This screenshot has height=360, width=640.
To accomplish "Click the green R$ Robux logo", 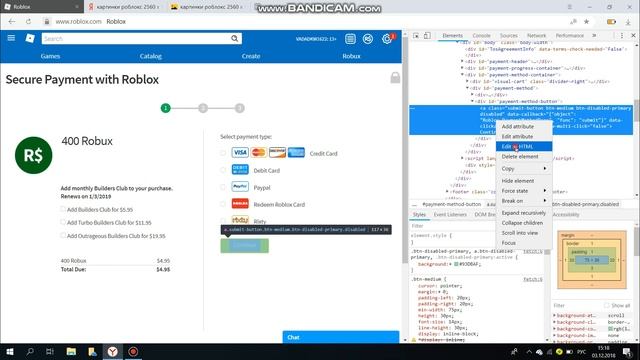I will [x=33, y=155].
